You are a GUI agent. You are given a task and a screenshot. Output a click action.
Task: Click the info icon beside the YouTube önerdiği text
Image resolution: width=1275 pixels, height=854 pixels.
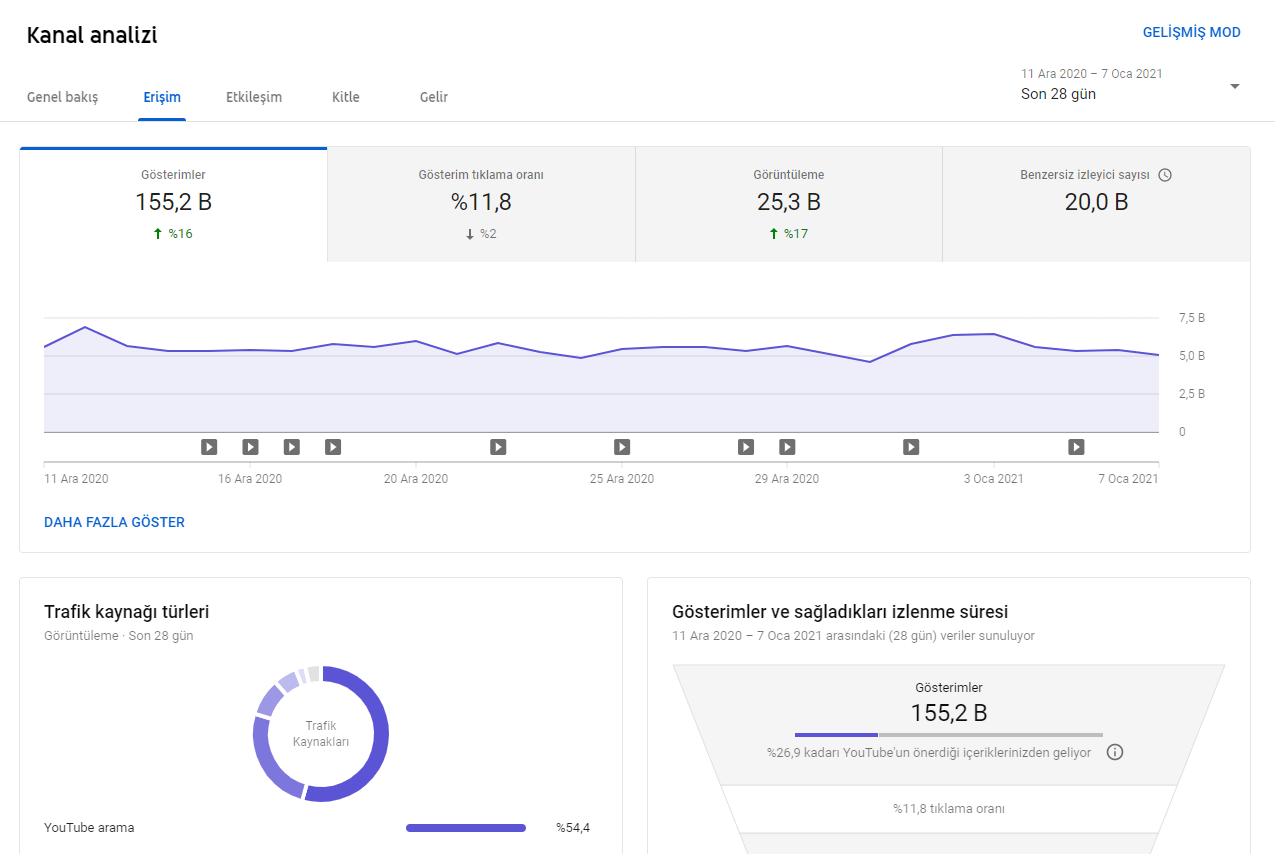coord(1115,752)
